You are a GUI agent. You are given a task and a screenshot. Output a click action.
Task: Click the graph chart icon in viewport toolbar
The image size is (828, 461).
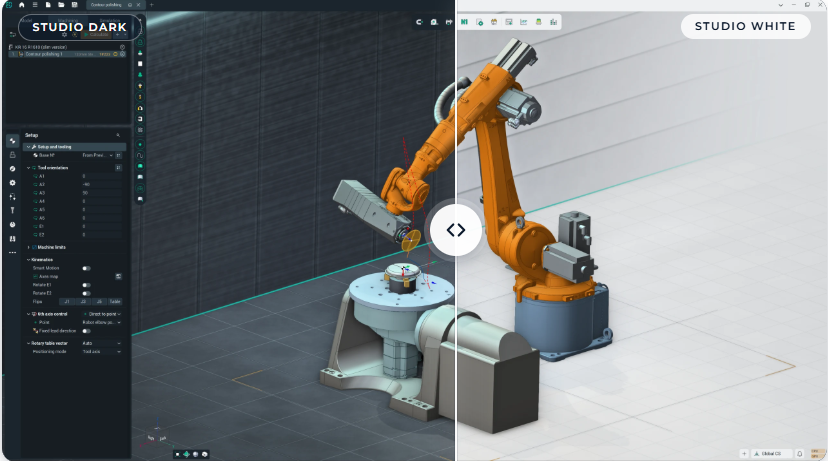(x=523, y=22)
